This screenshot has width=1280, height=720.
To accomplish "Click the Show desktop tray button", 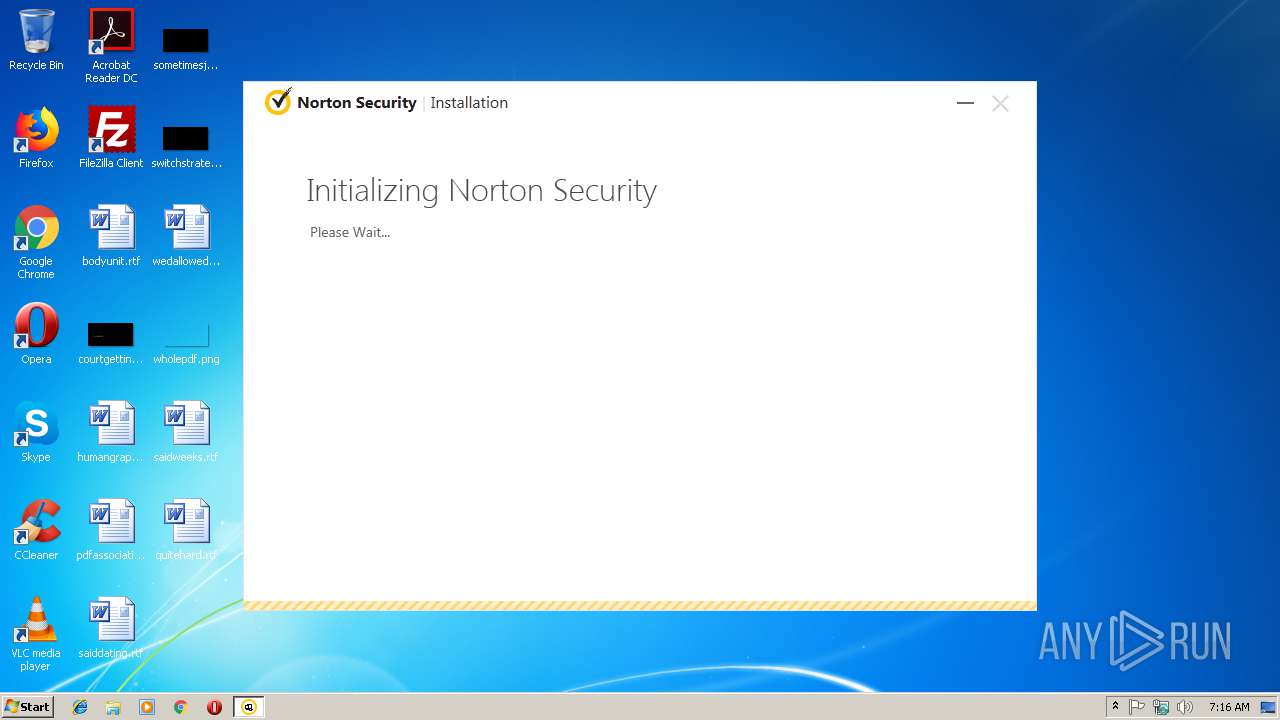I will point(1269,707).
